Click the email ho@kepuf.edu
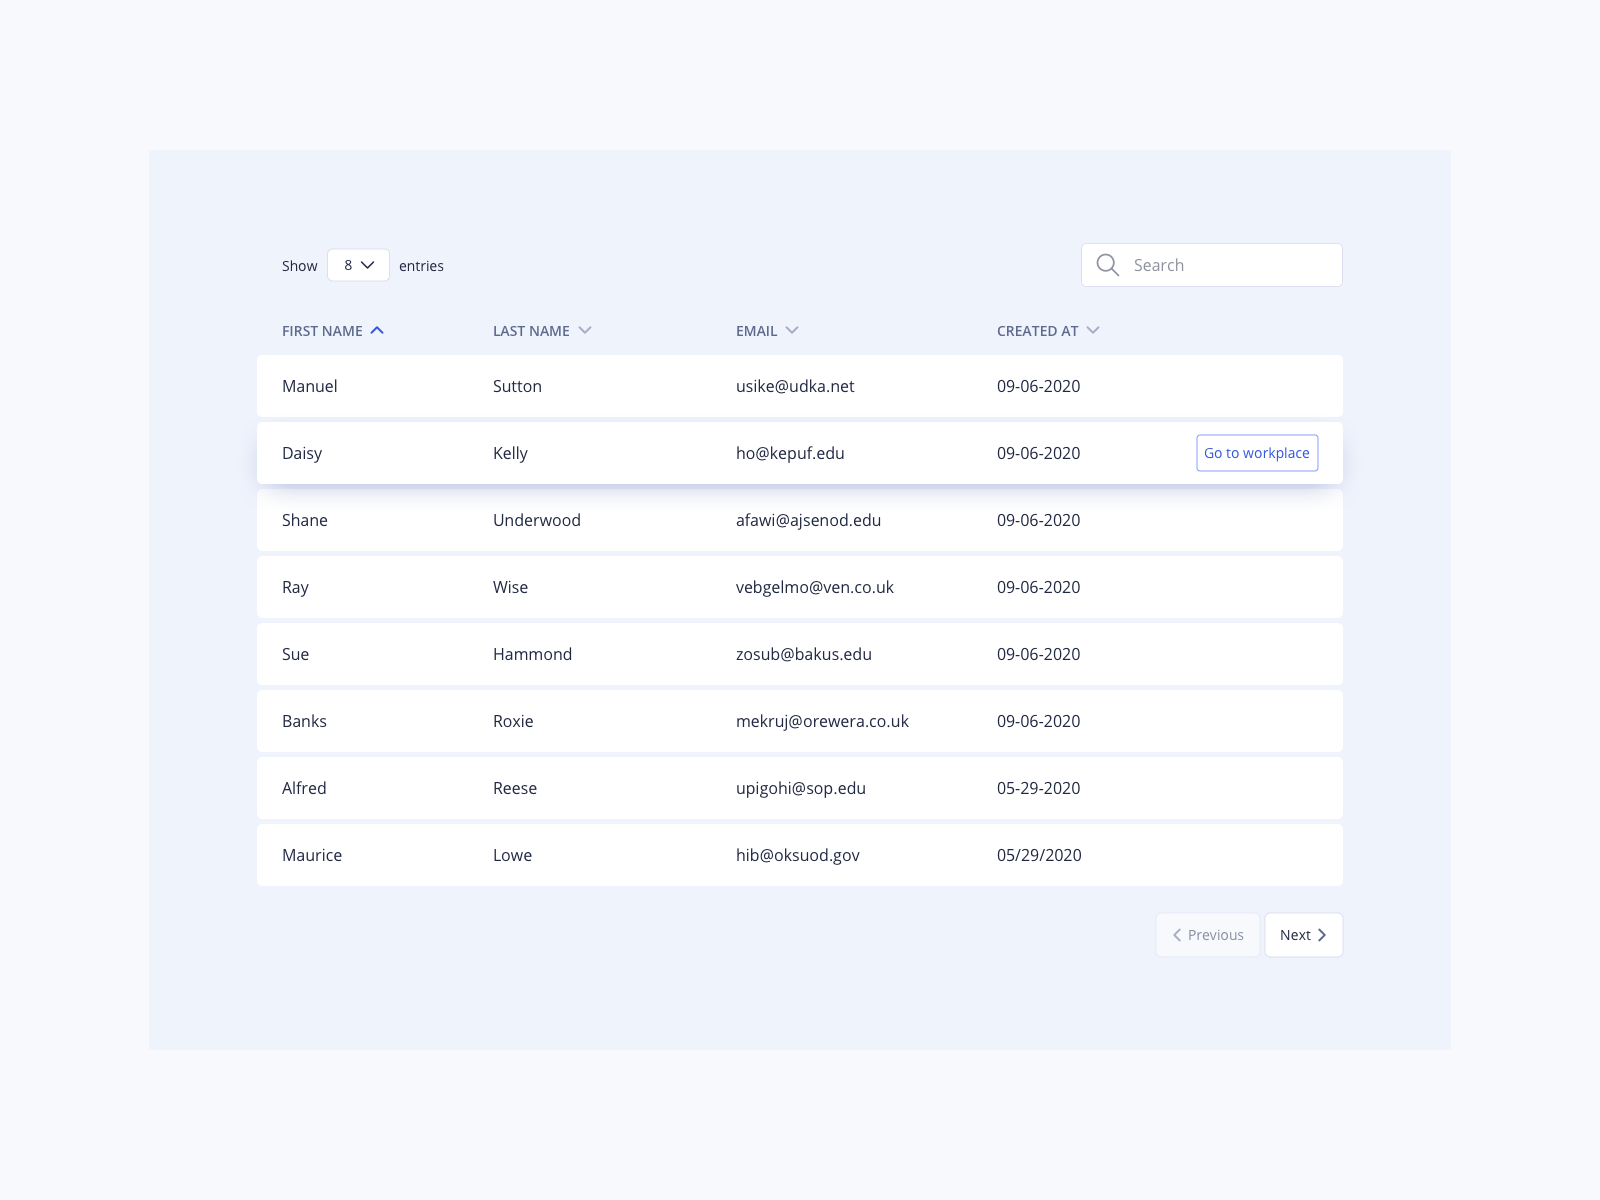Screen dimensions: 1600x1200 pos(790,453)
